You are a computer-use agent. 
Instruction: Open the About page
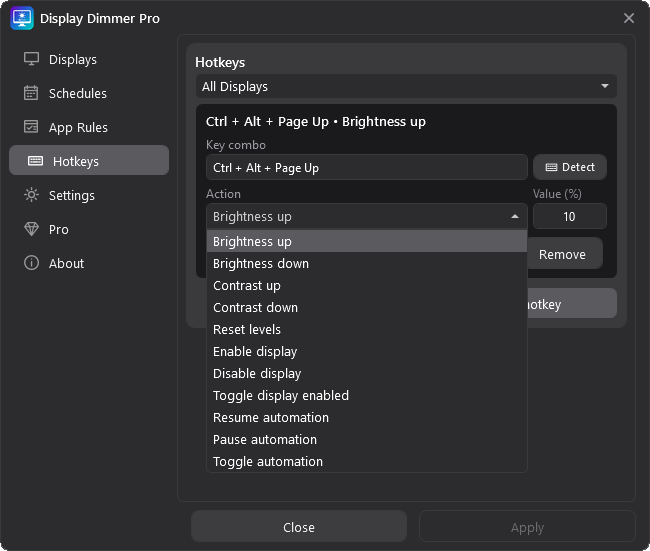(89, 263)
